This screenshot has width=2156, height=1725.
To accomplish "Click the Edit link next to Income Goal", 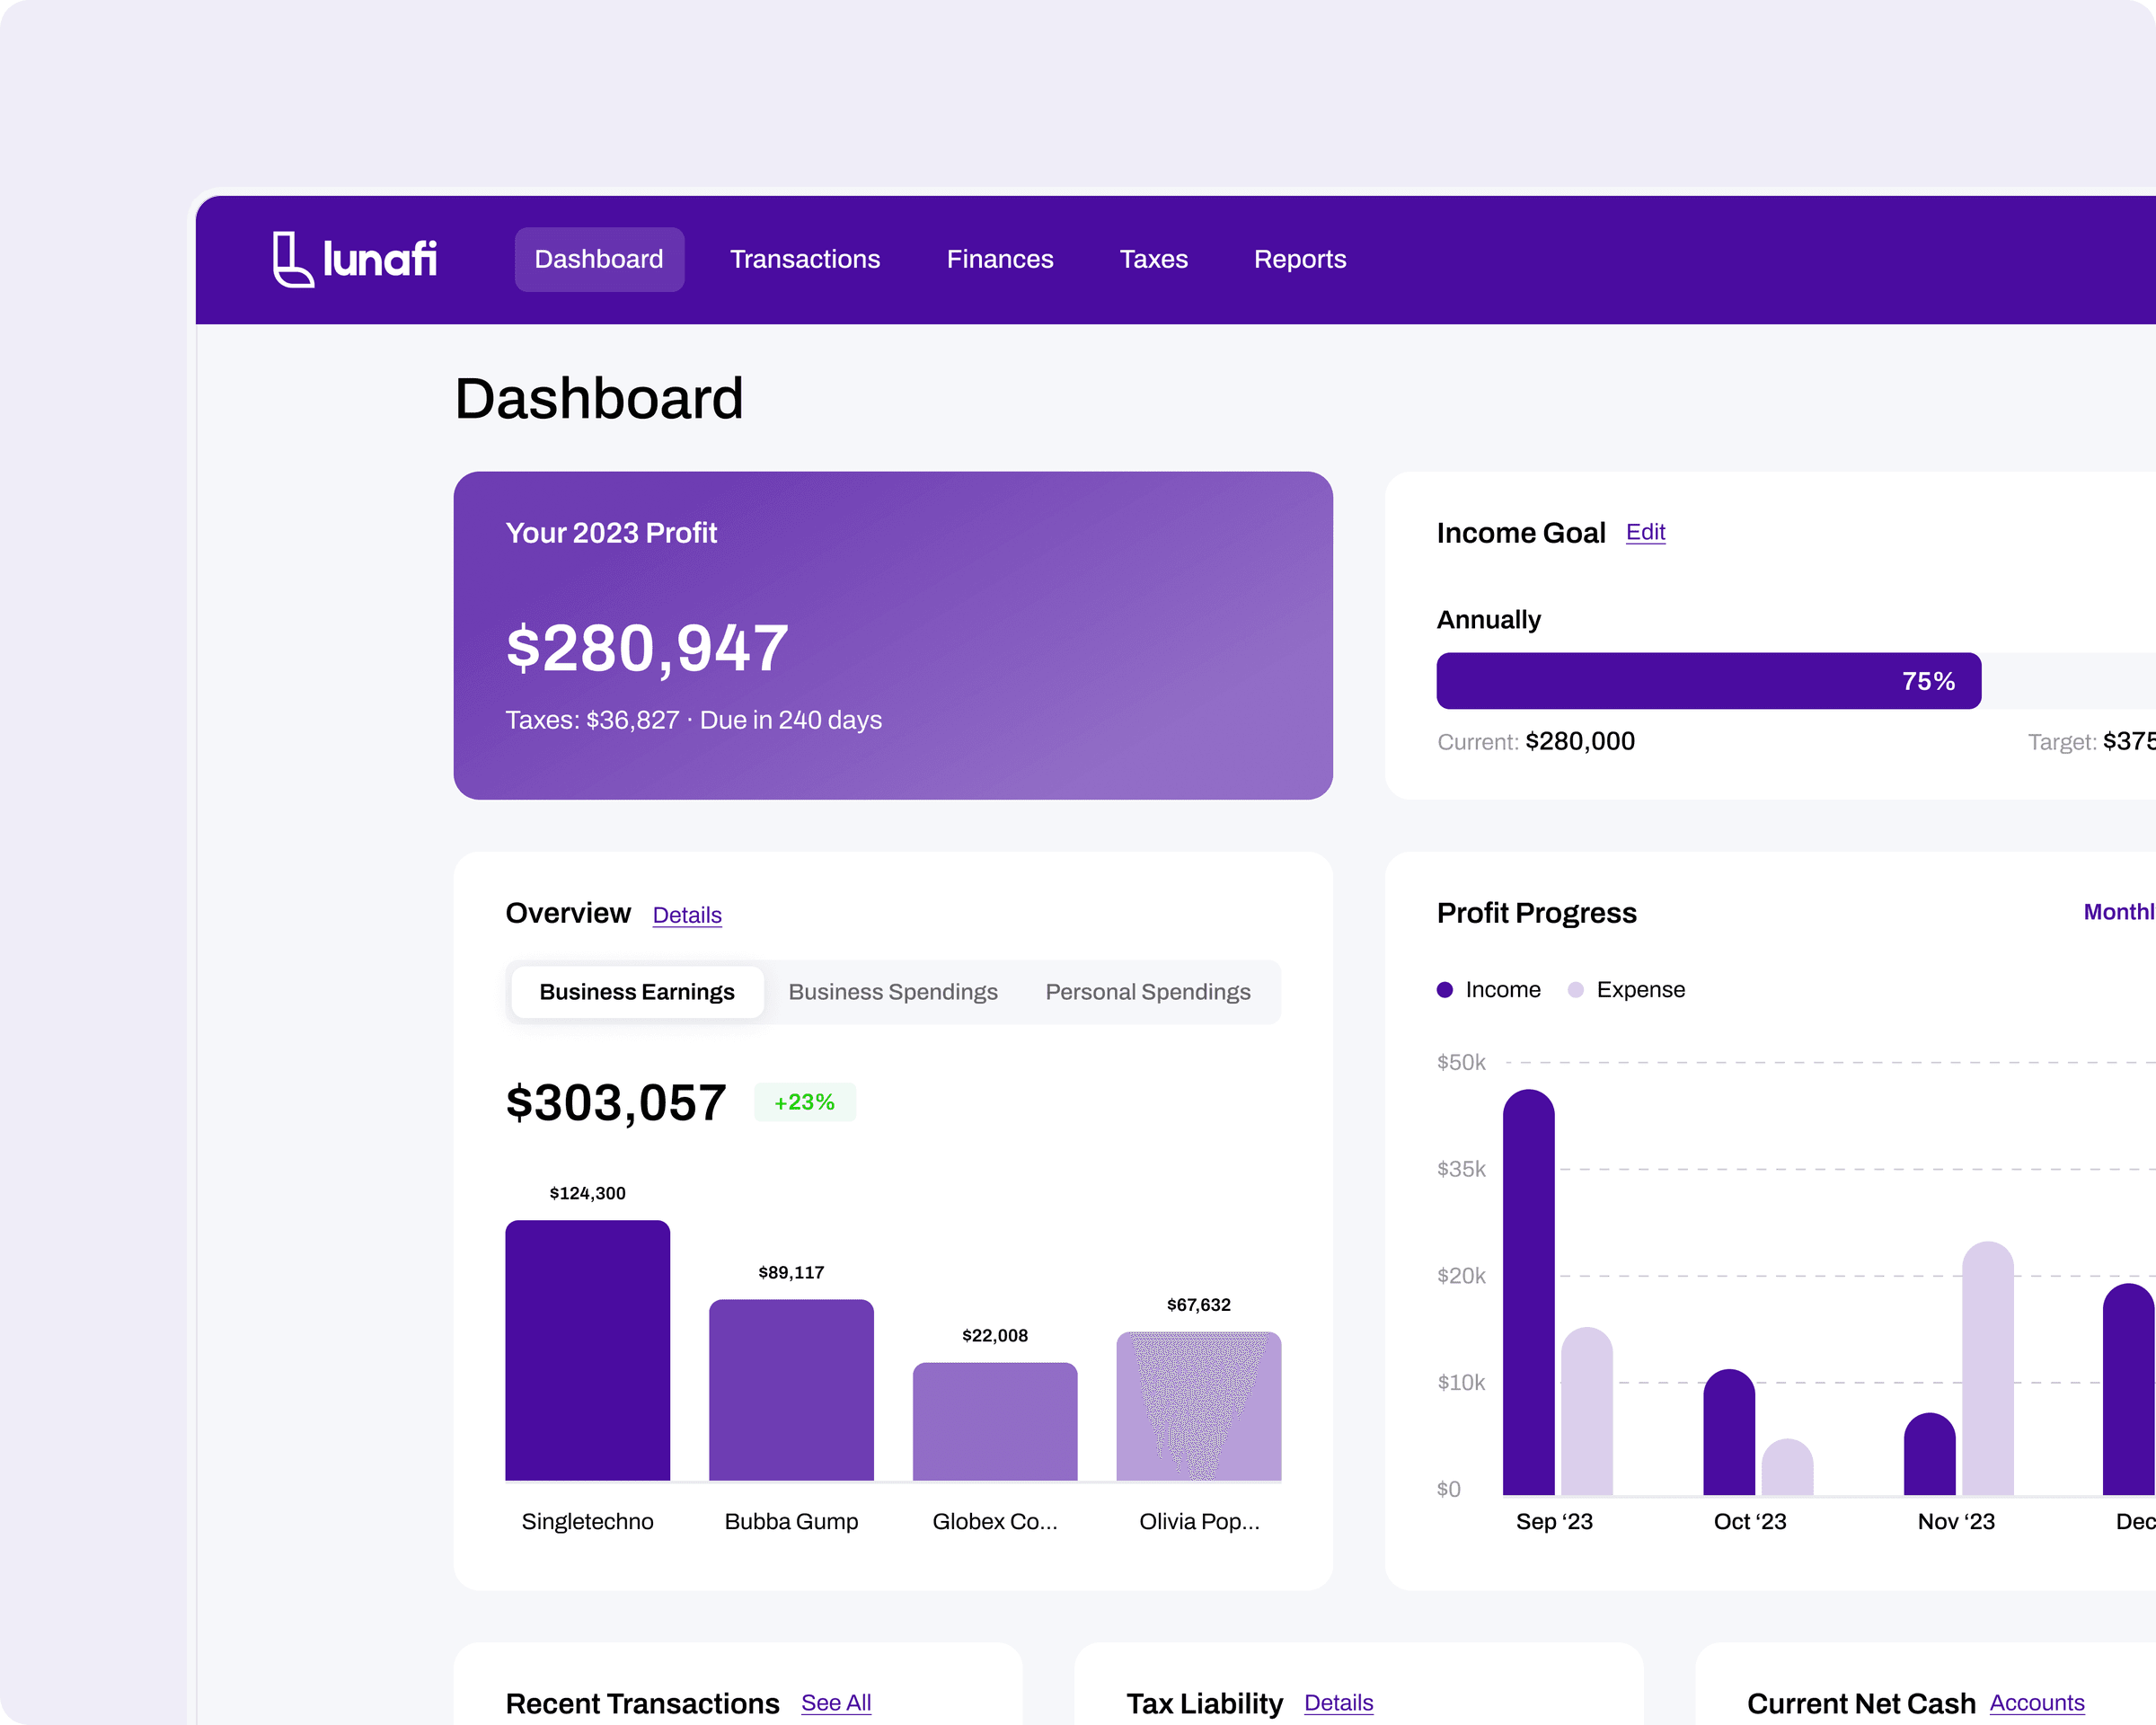I will pos(1645,532).
